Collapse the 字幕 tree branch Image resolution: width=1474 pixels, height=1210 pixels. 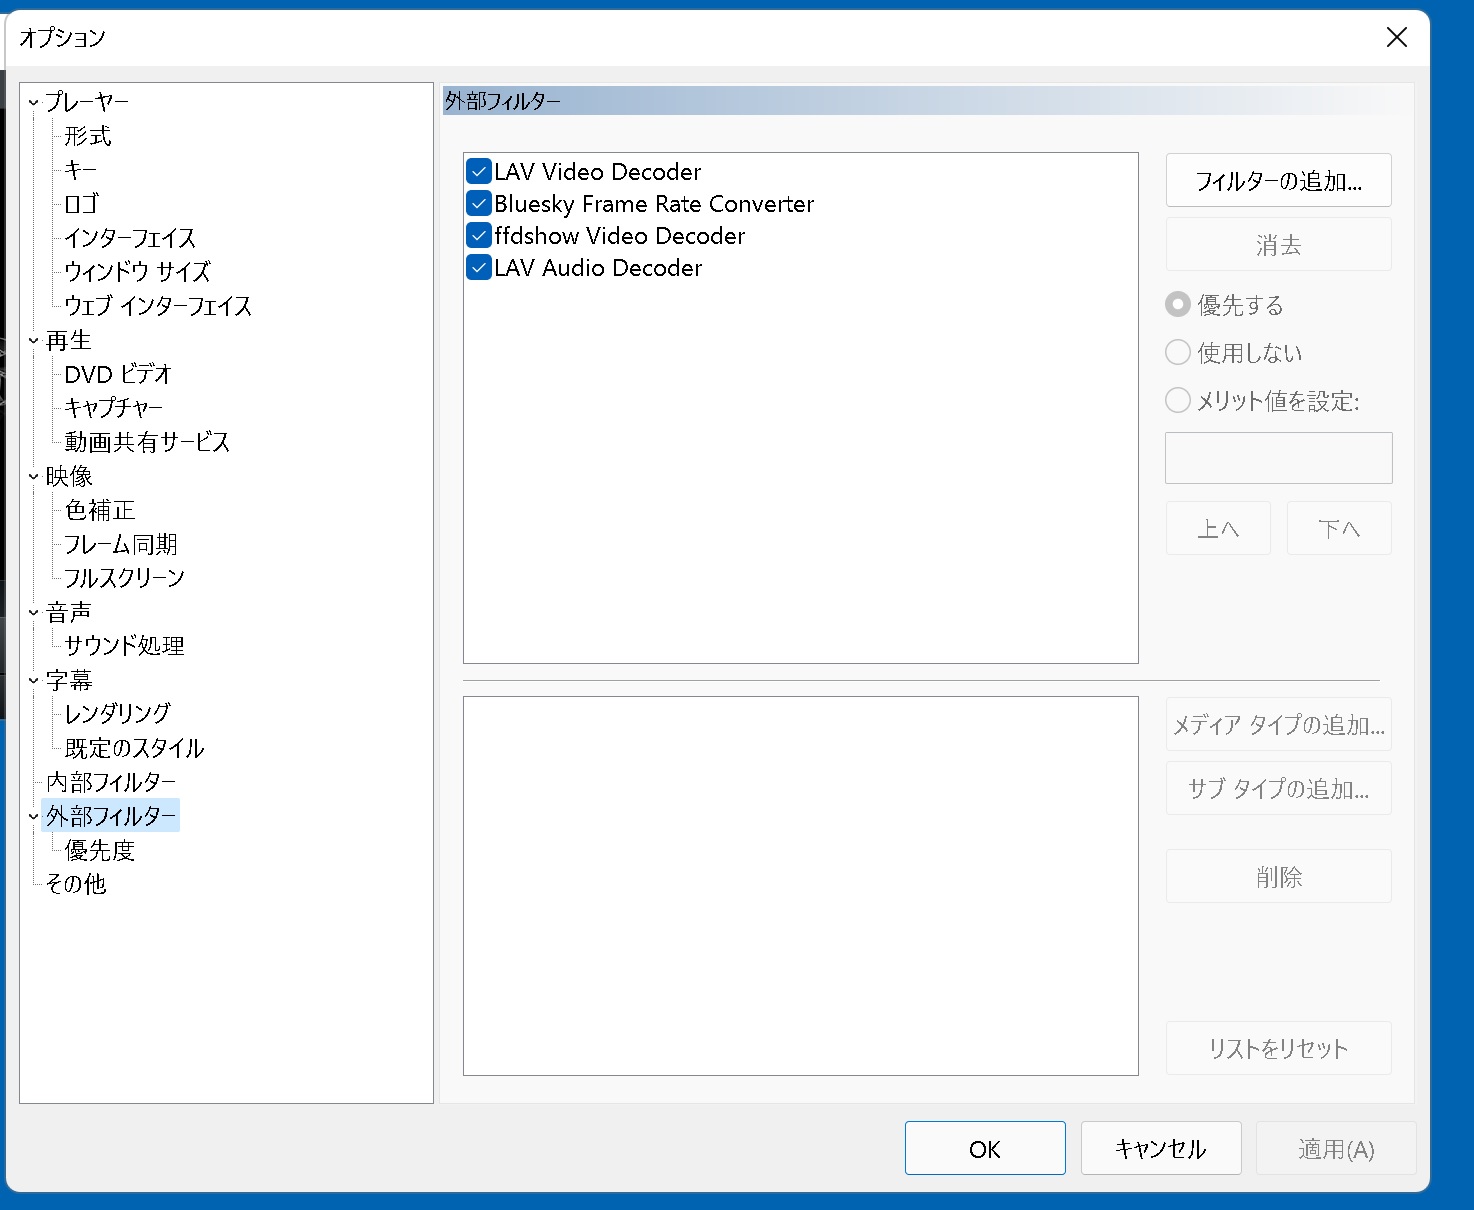[32, 679]
